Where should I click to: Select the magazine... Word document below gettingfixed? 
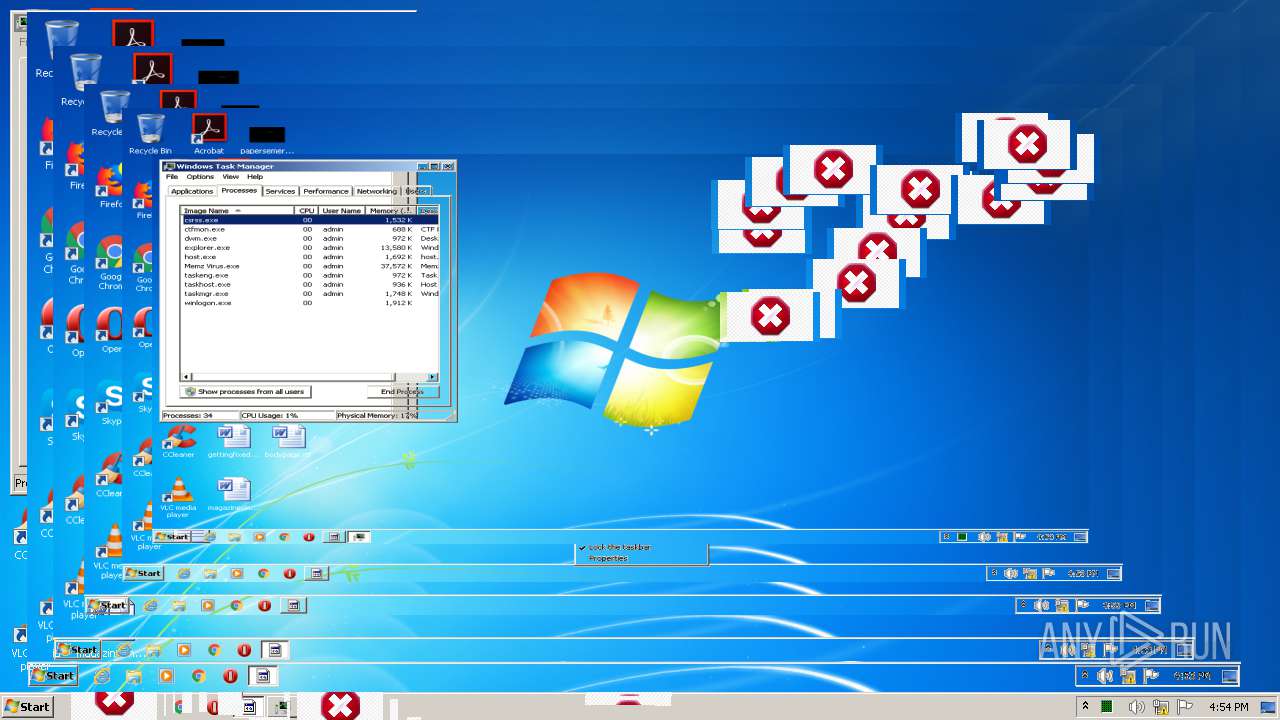coord(233,495)
